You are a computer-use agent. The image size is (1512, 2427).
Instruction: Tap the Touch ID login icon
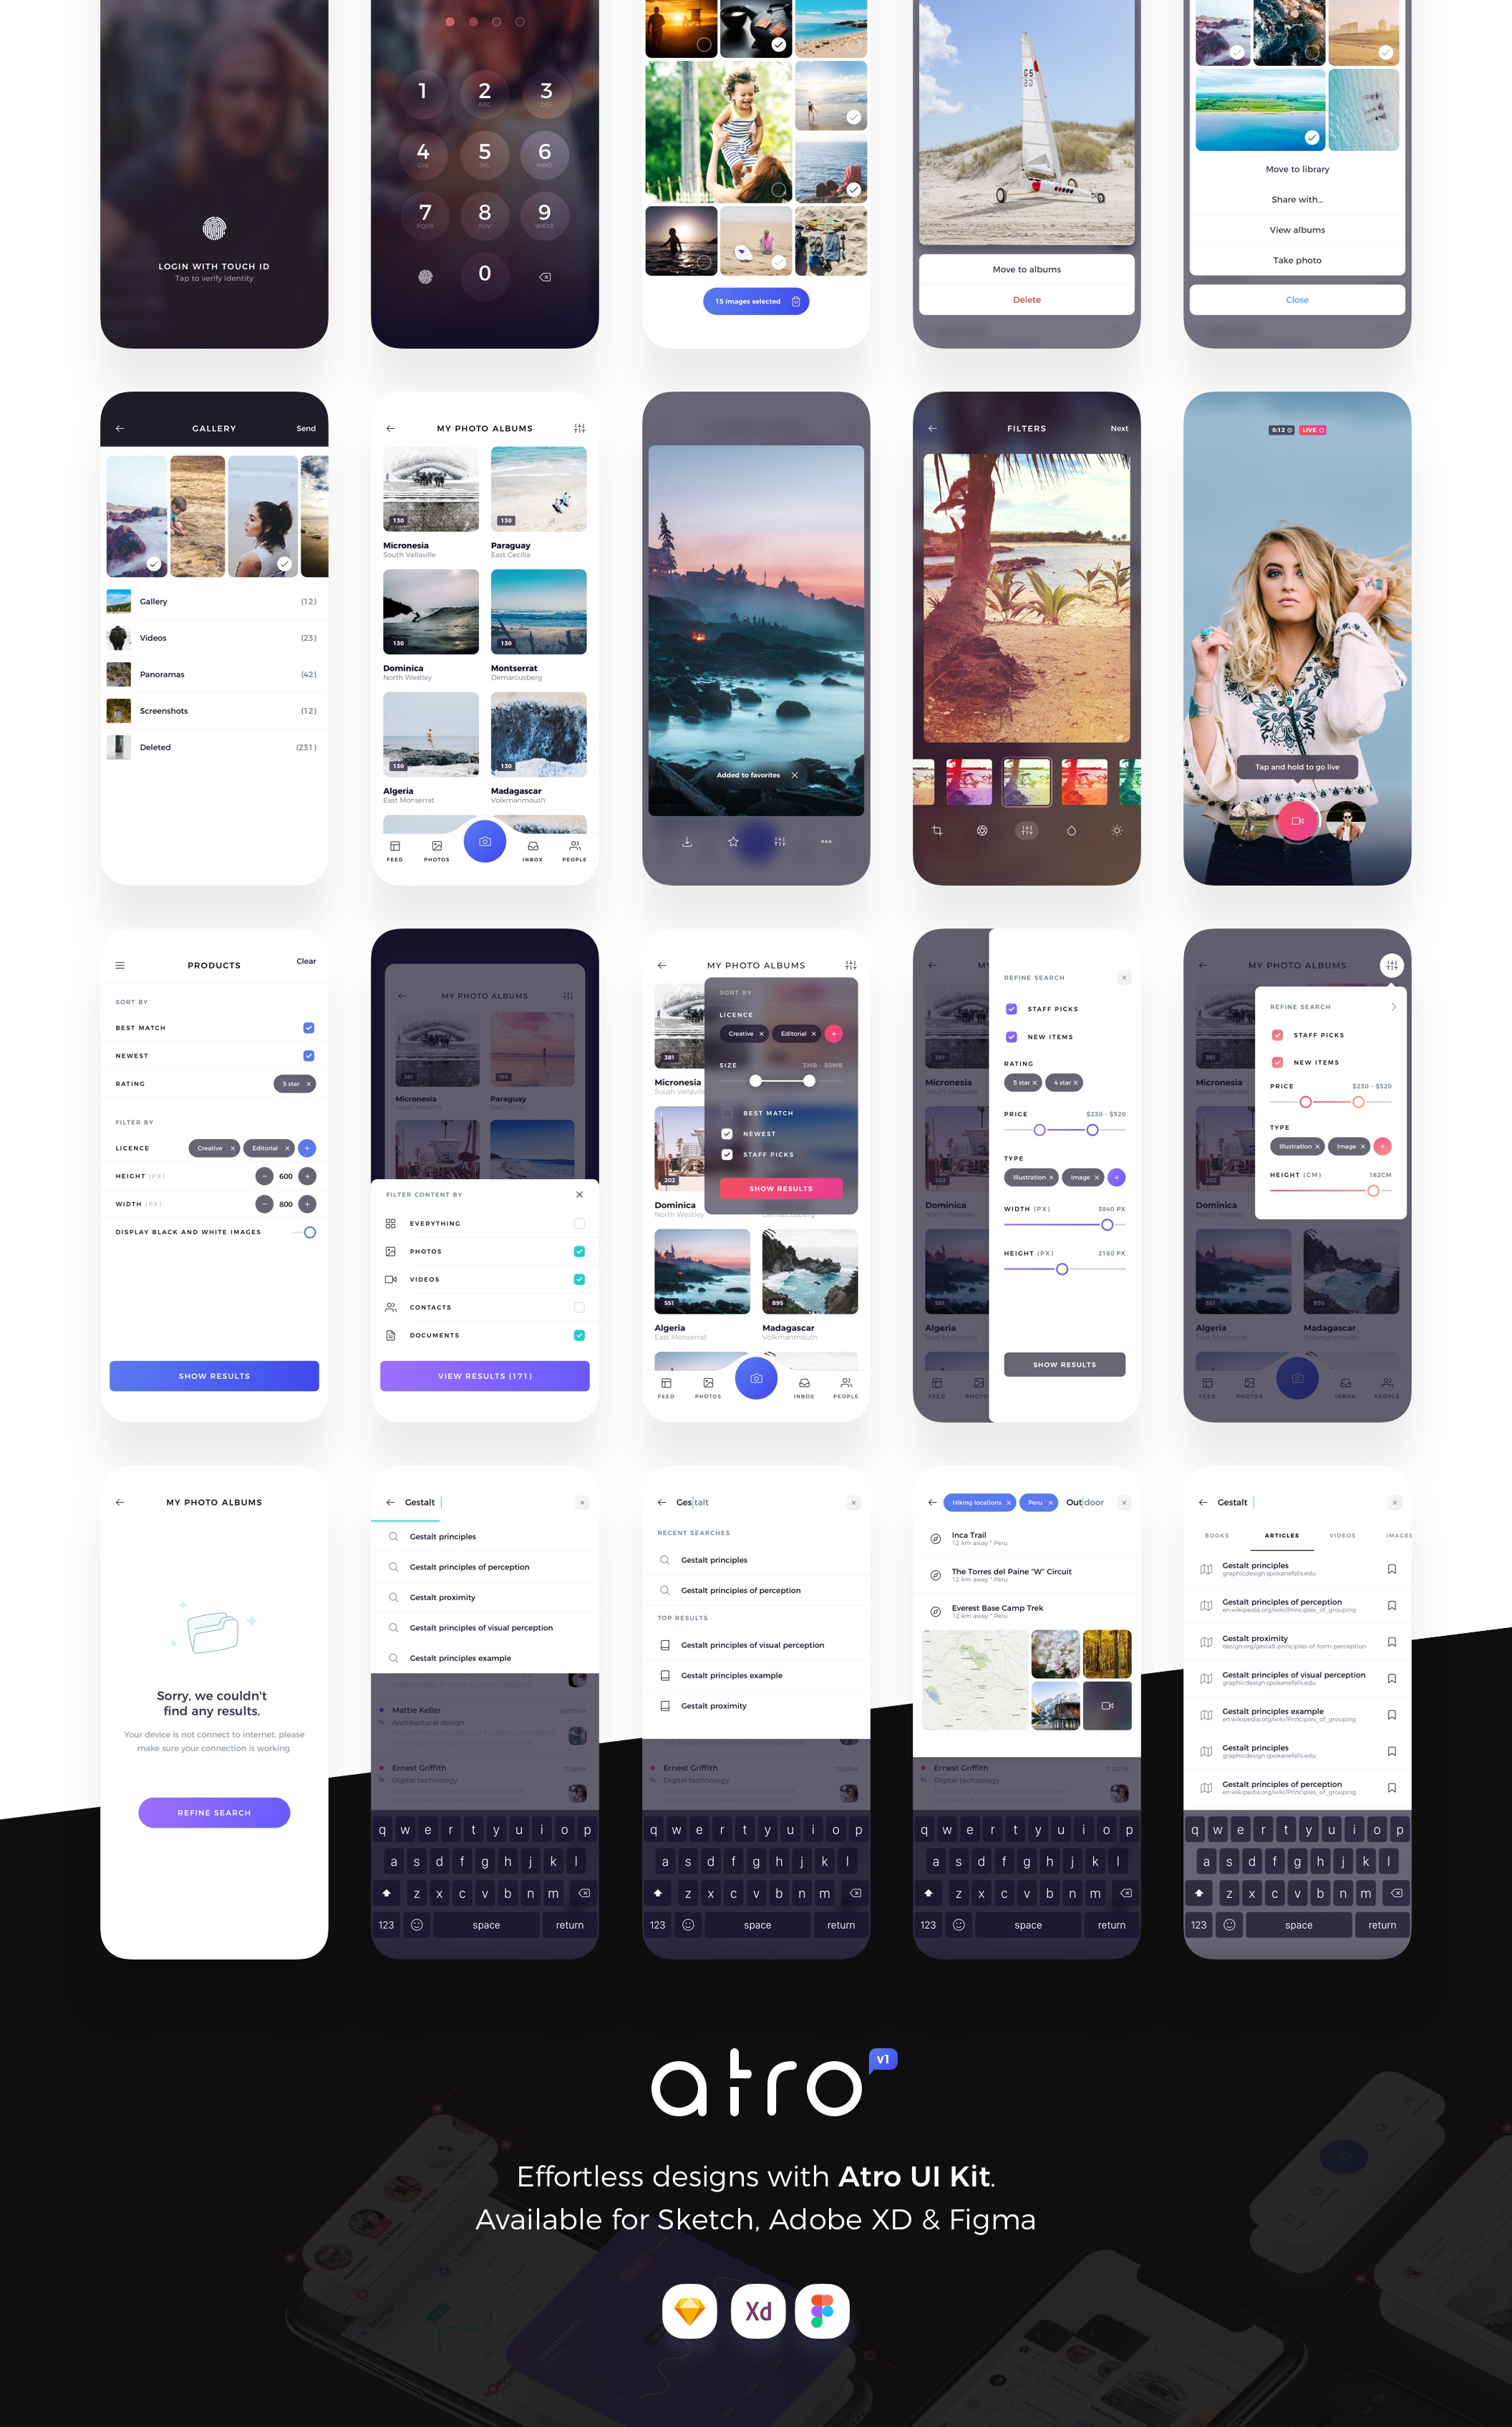pos(213,228)
